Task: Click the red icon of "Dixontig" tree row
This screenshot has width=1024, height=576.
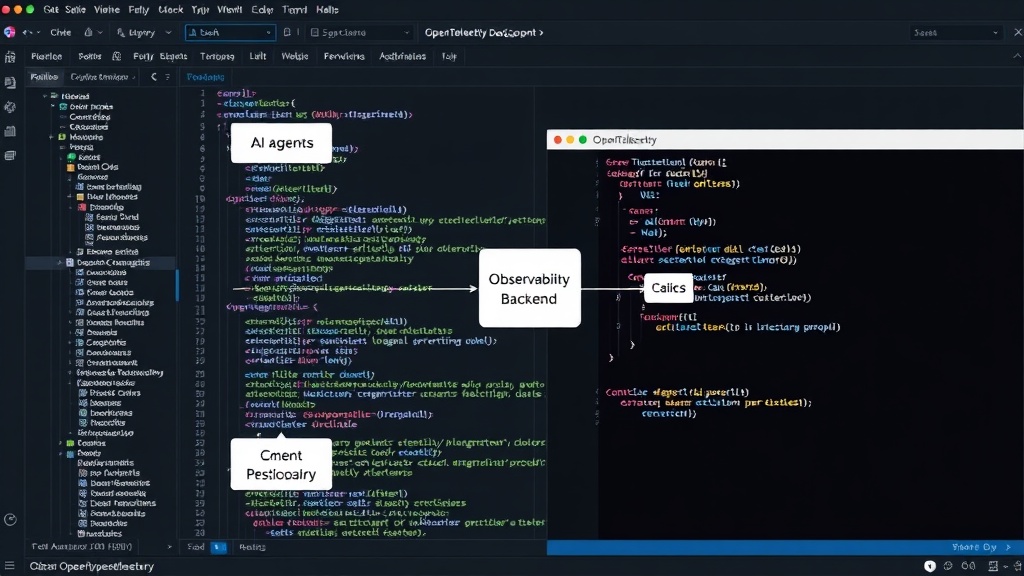Action: 82,207
